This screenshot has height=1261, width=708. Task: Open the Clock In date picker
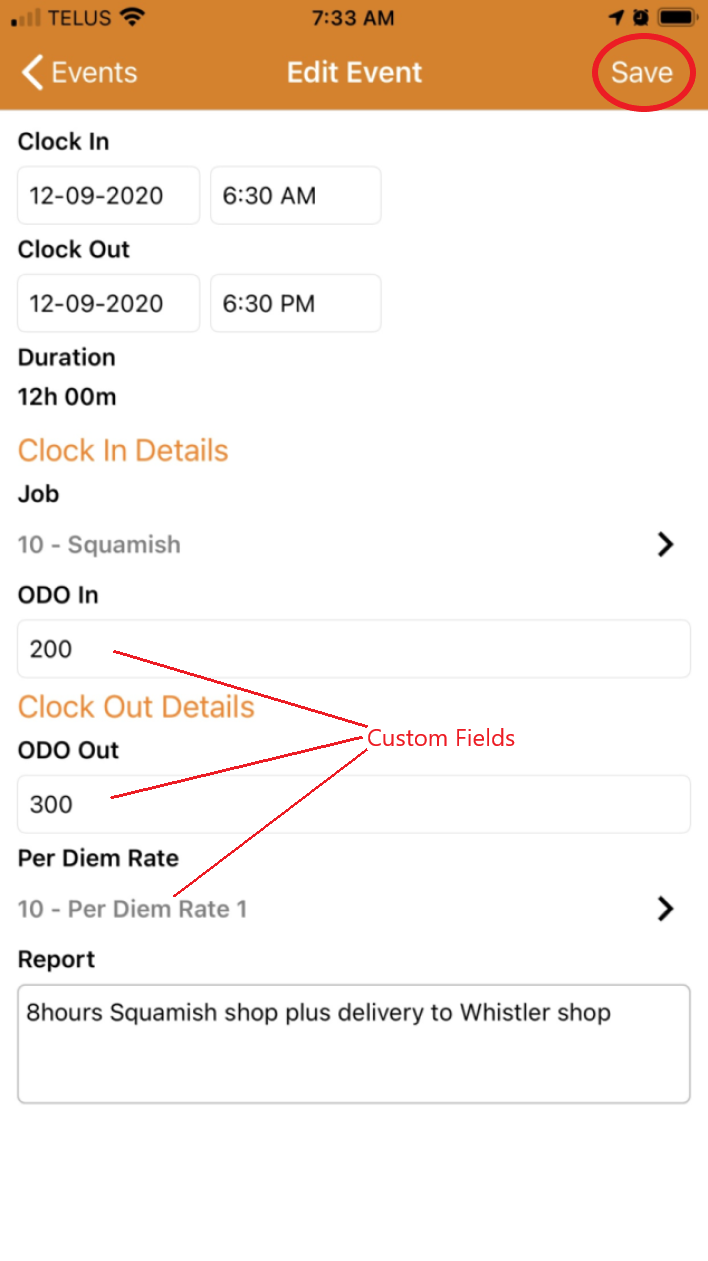(108, 195)
